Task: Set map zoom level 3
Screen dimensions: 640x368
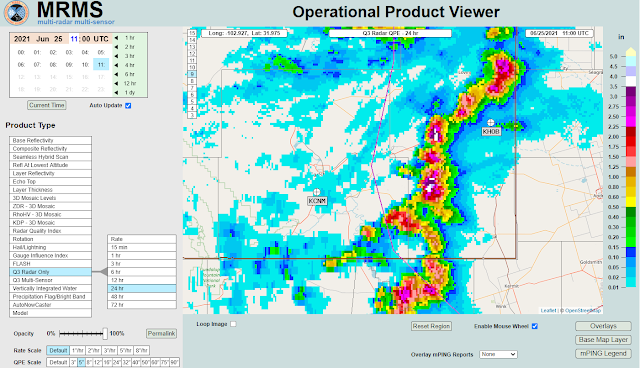Action: point(192,115)
